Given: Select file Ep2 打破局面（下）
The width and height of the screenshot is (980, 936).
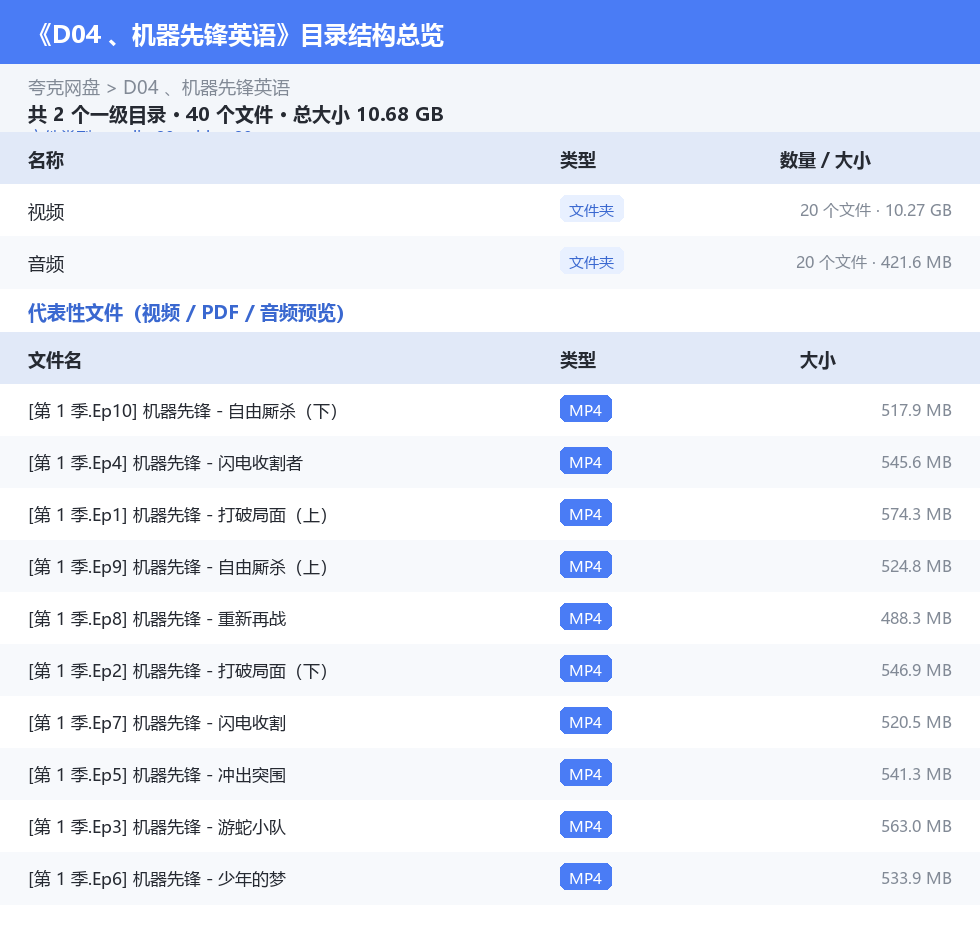Looking at the screenshot, I should 178,670.
